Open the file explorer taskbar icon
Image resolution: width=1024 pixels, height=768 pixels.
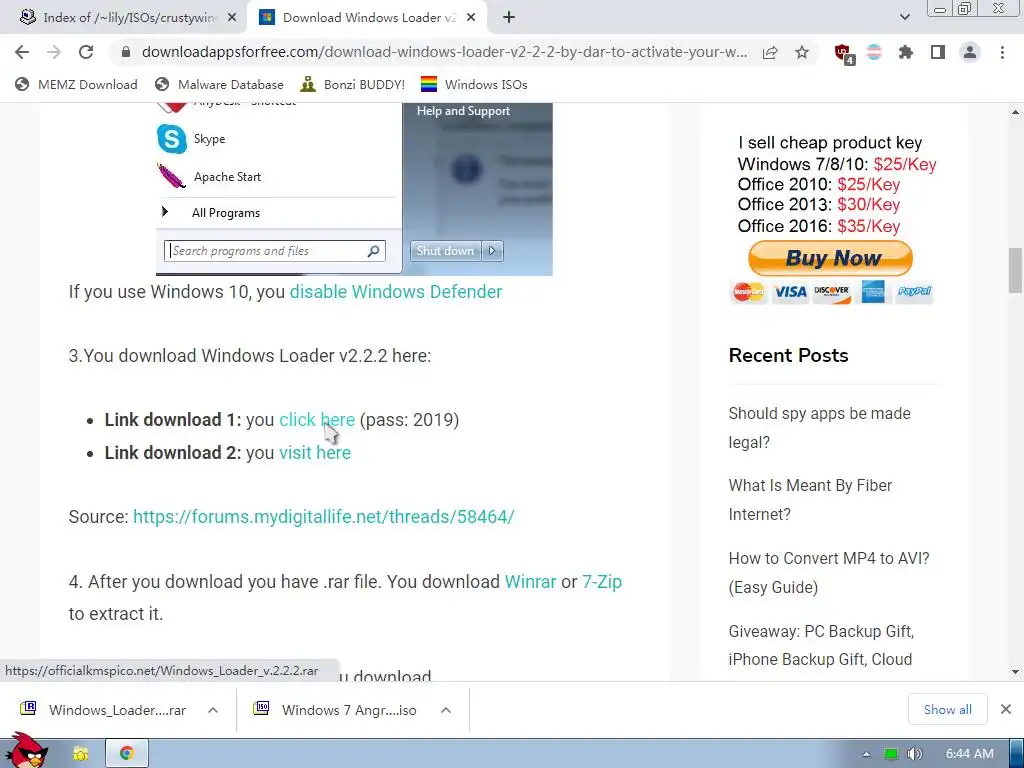coord(81,754)
